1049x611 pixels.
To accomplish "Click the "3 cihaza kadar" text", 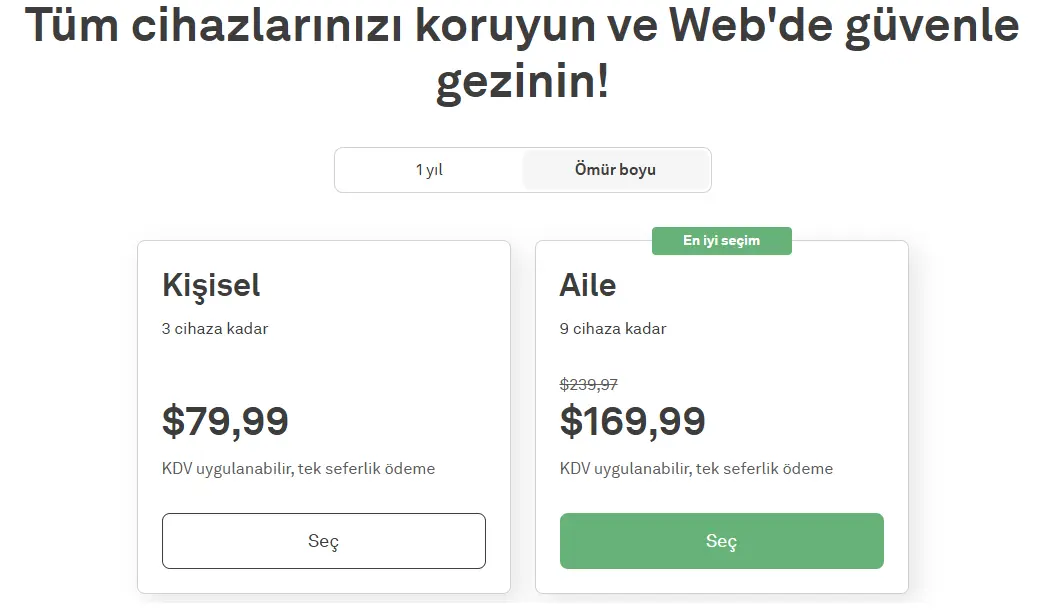I will [x=215, y=328].
